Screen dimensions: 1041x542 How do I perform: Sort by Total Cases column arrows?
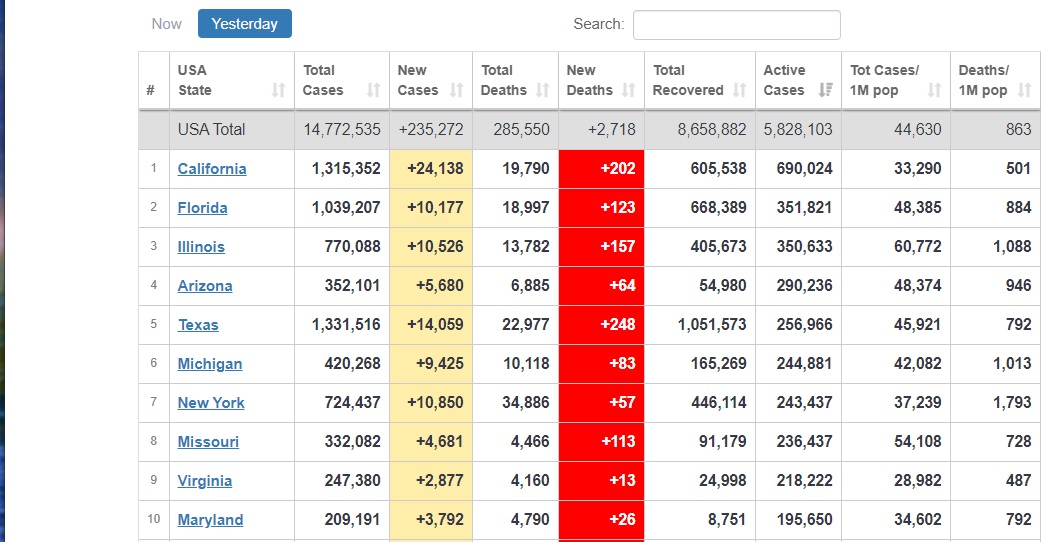373,90
